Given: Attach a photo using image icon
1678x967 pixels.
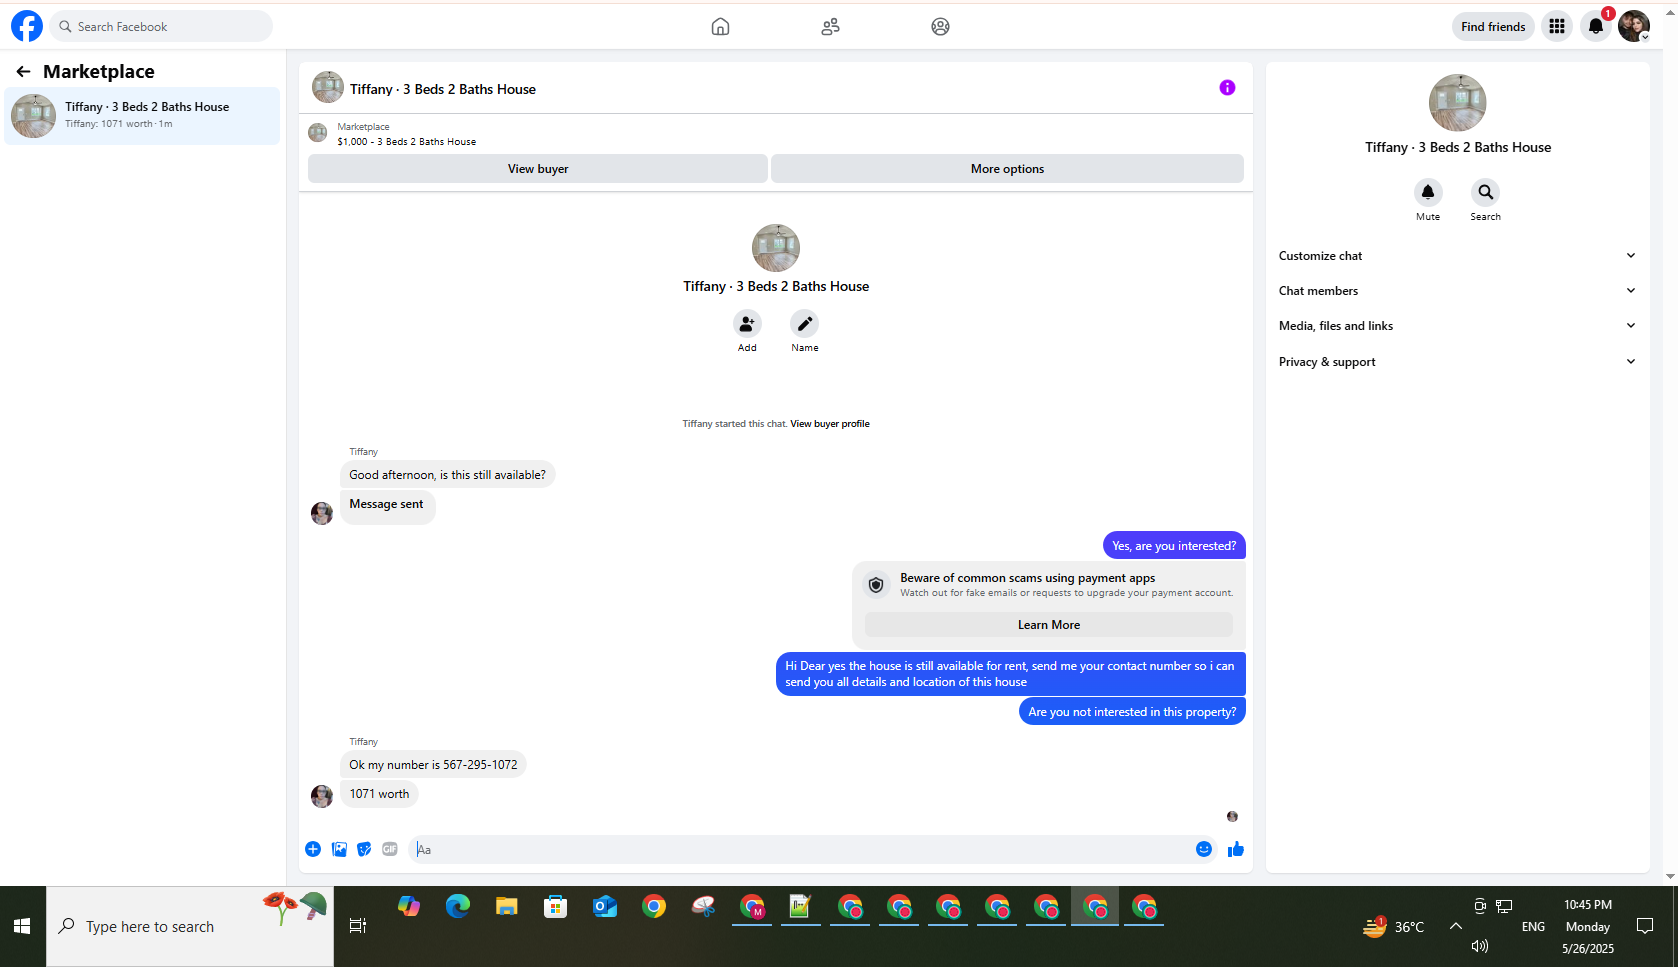Looking at the screenshot, I should tap(340, 849).
